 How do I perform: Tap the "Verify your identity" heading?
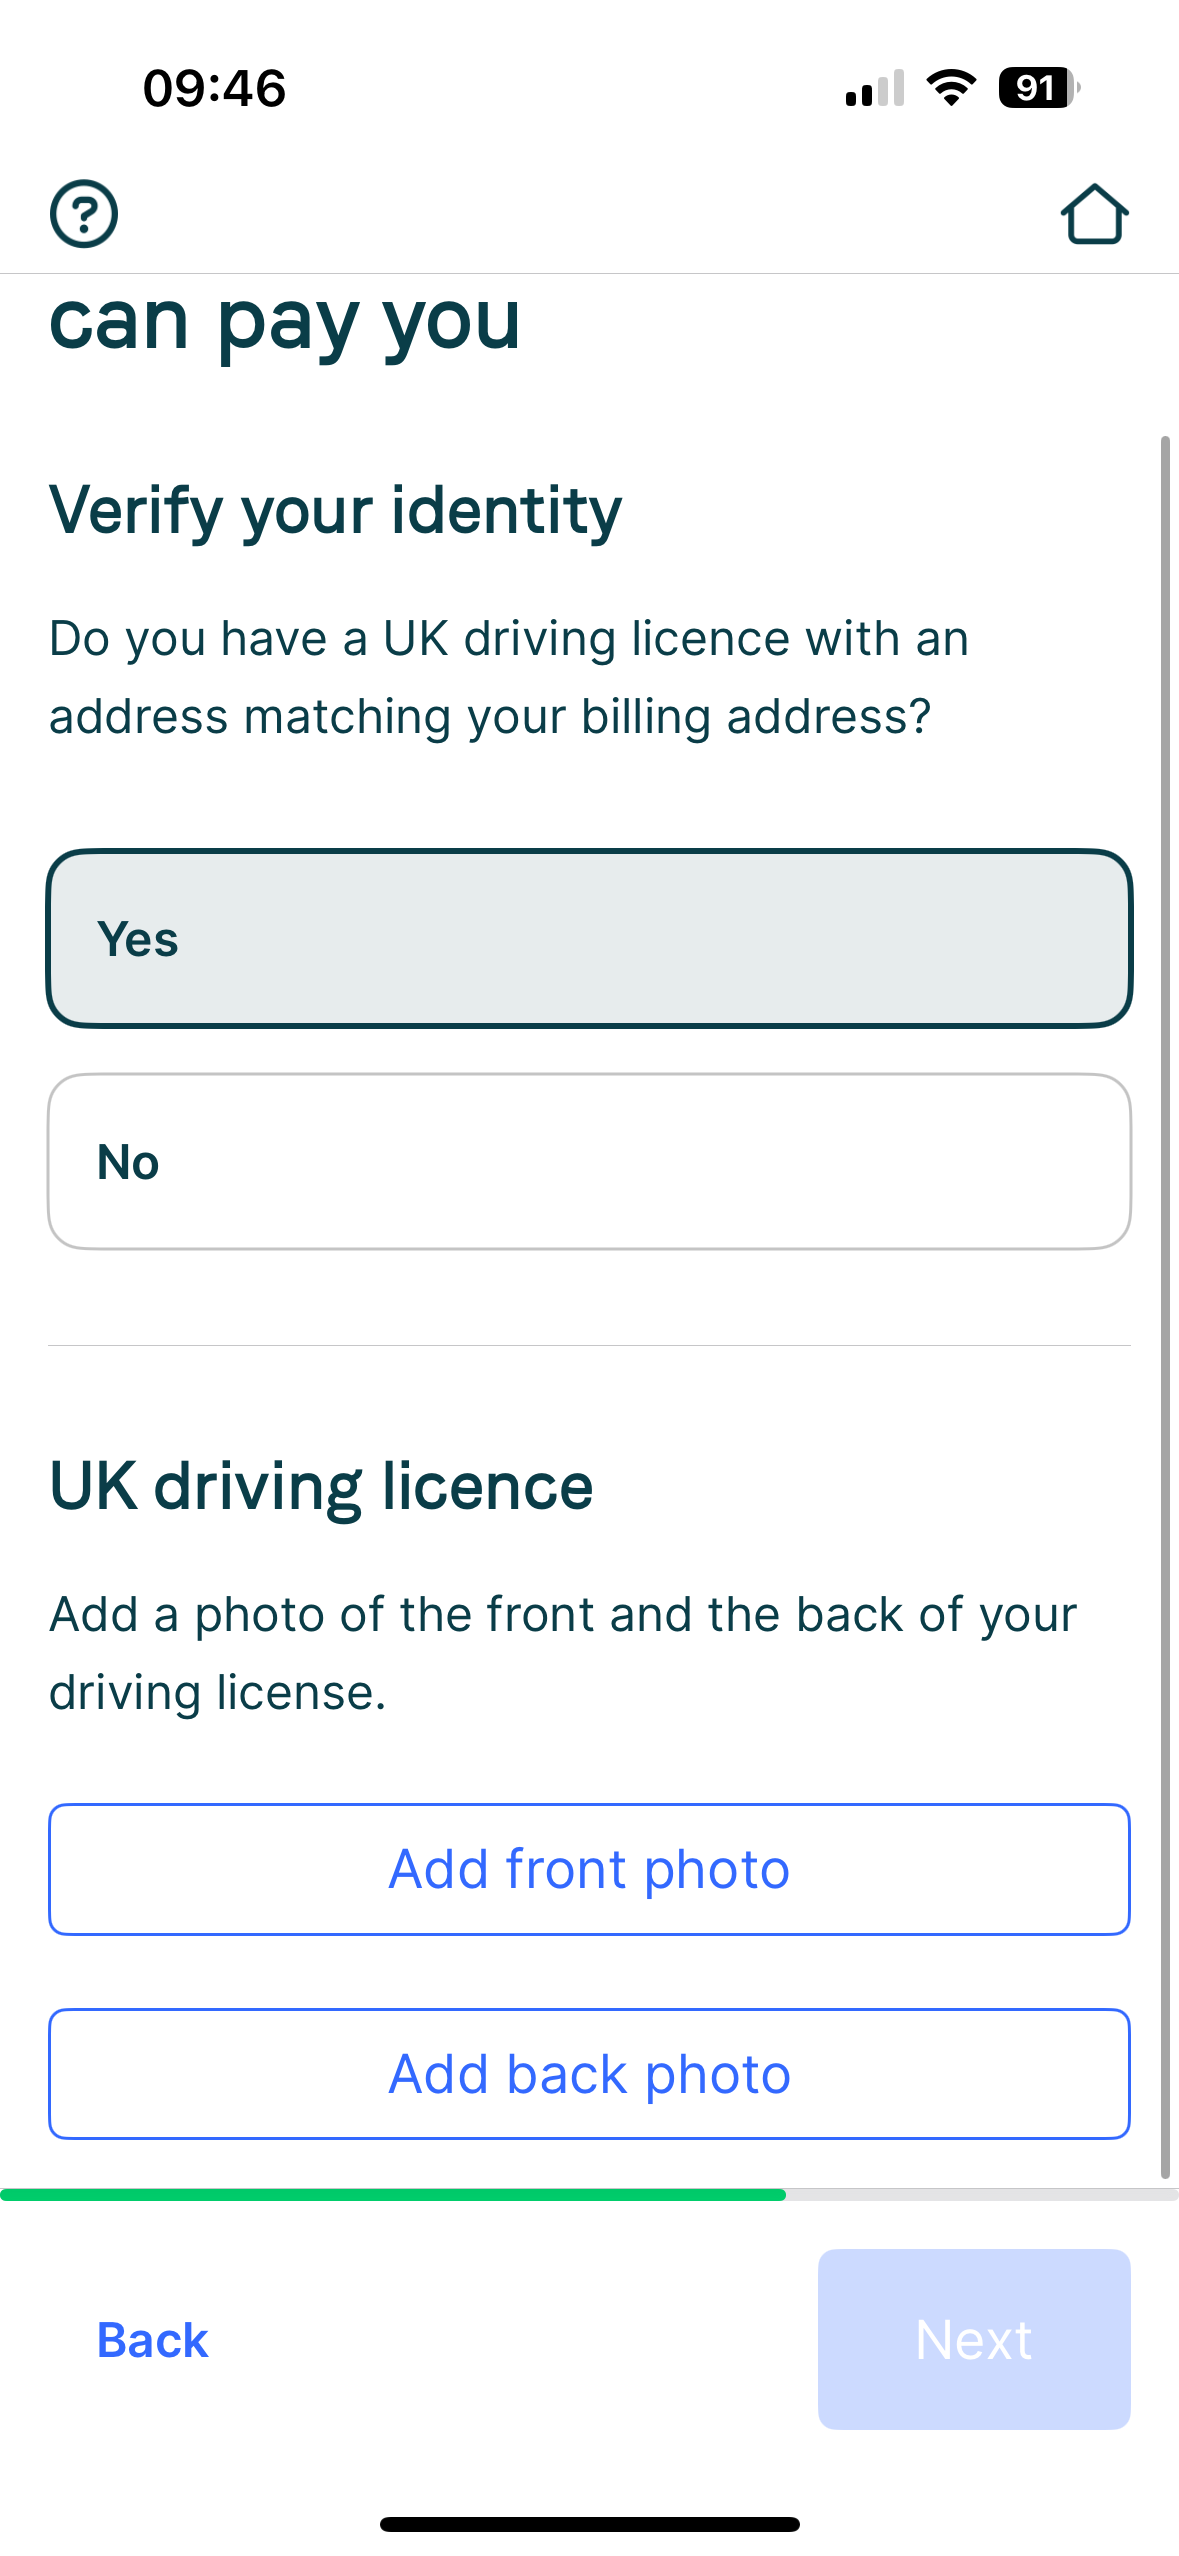coord(335,510)
